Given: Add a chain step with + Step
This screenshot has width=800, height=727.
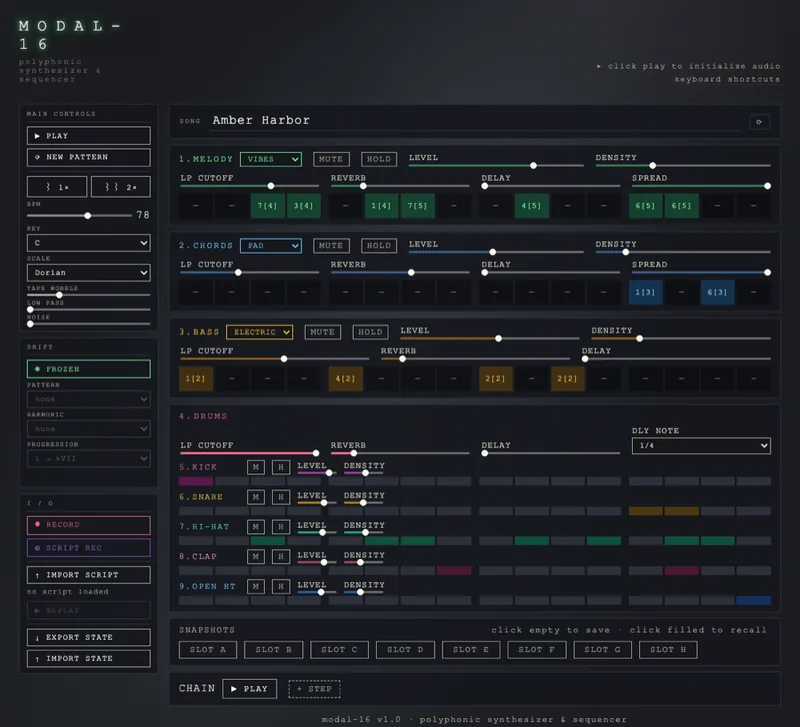Looking at the screenshot, I should [314, 689].
